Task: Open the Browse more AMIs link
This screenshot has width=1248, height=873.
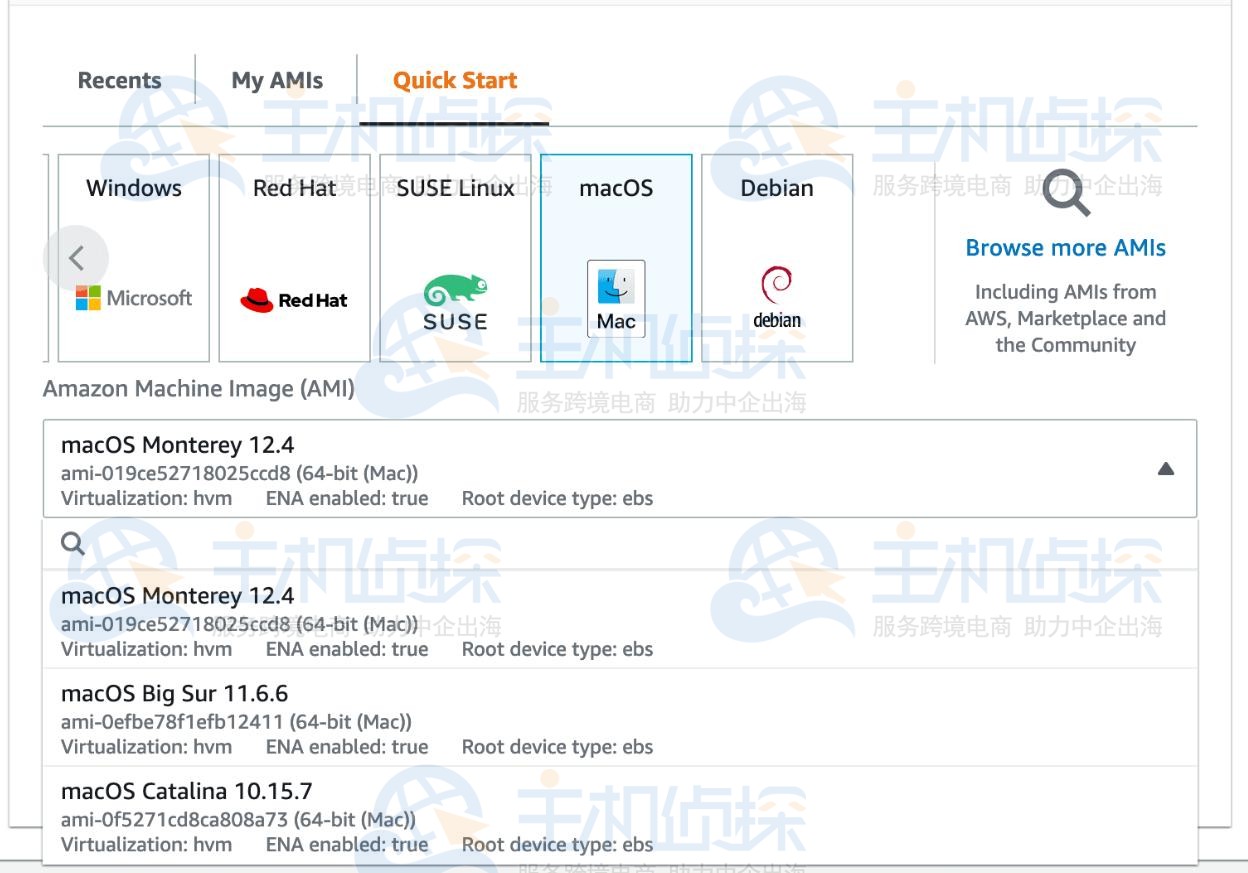Action: [1065, 248]
